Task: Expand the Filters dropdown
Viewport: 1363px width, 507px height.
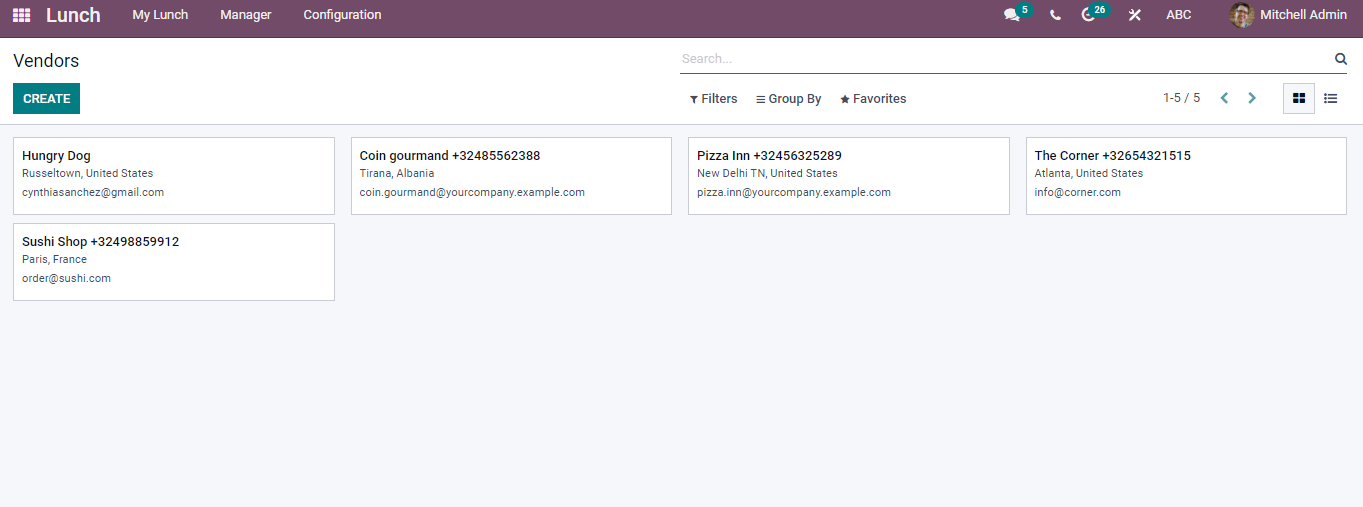Action: point(714,99)
